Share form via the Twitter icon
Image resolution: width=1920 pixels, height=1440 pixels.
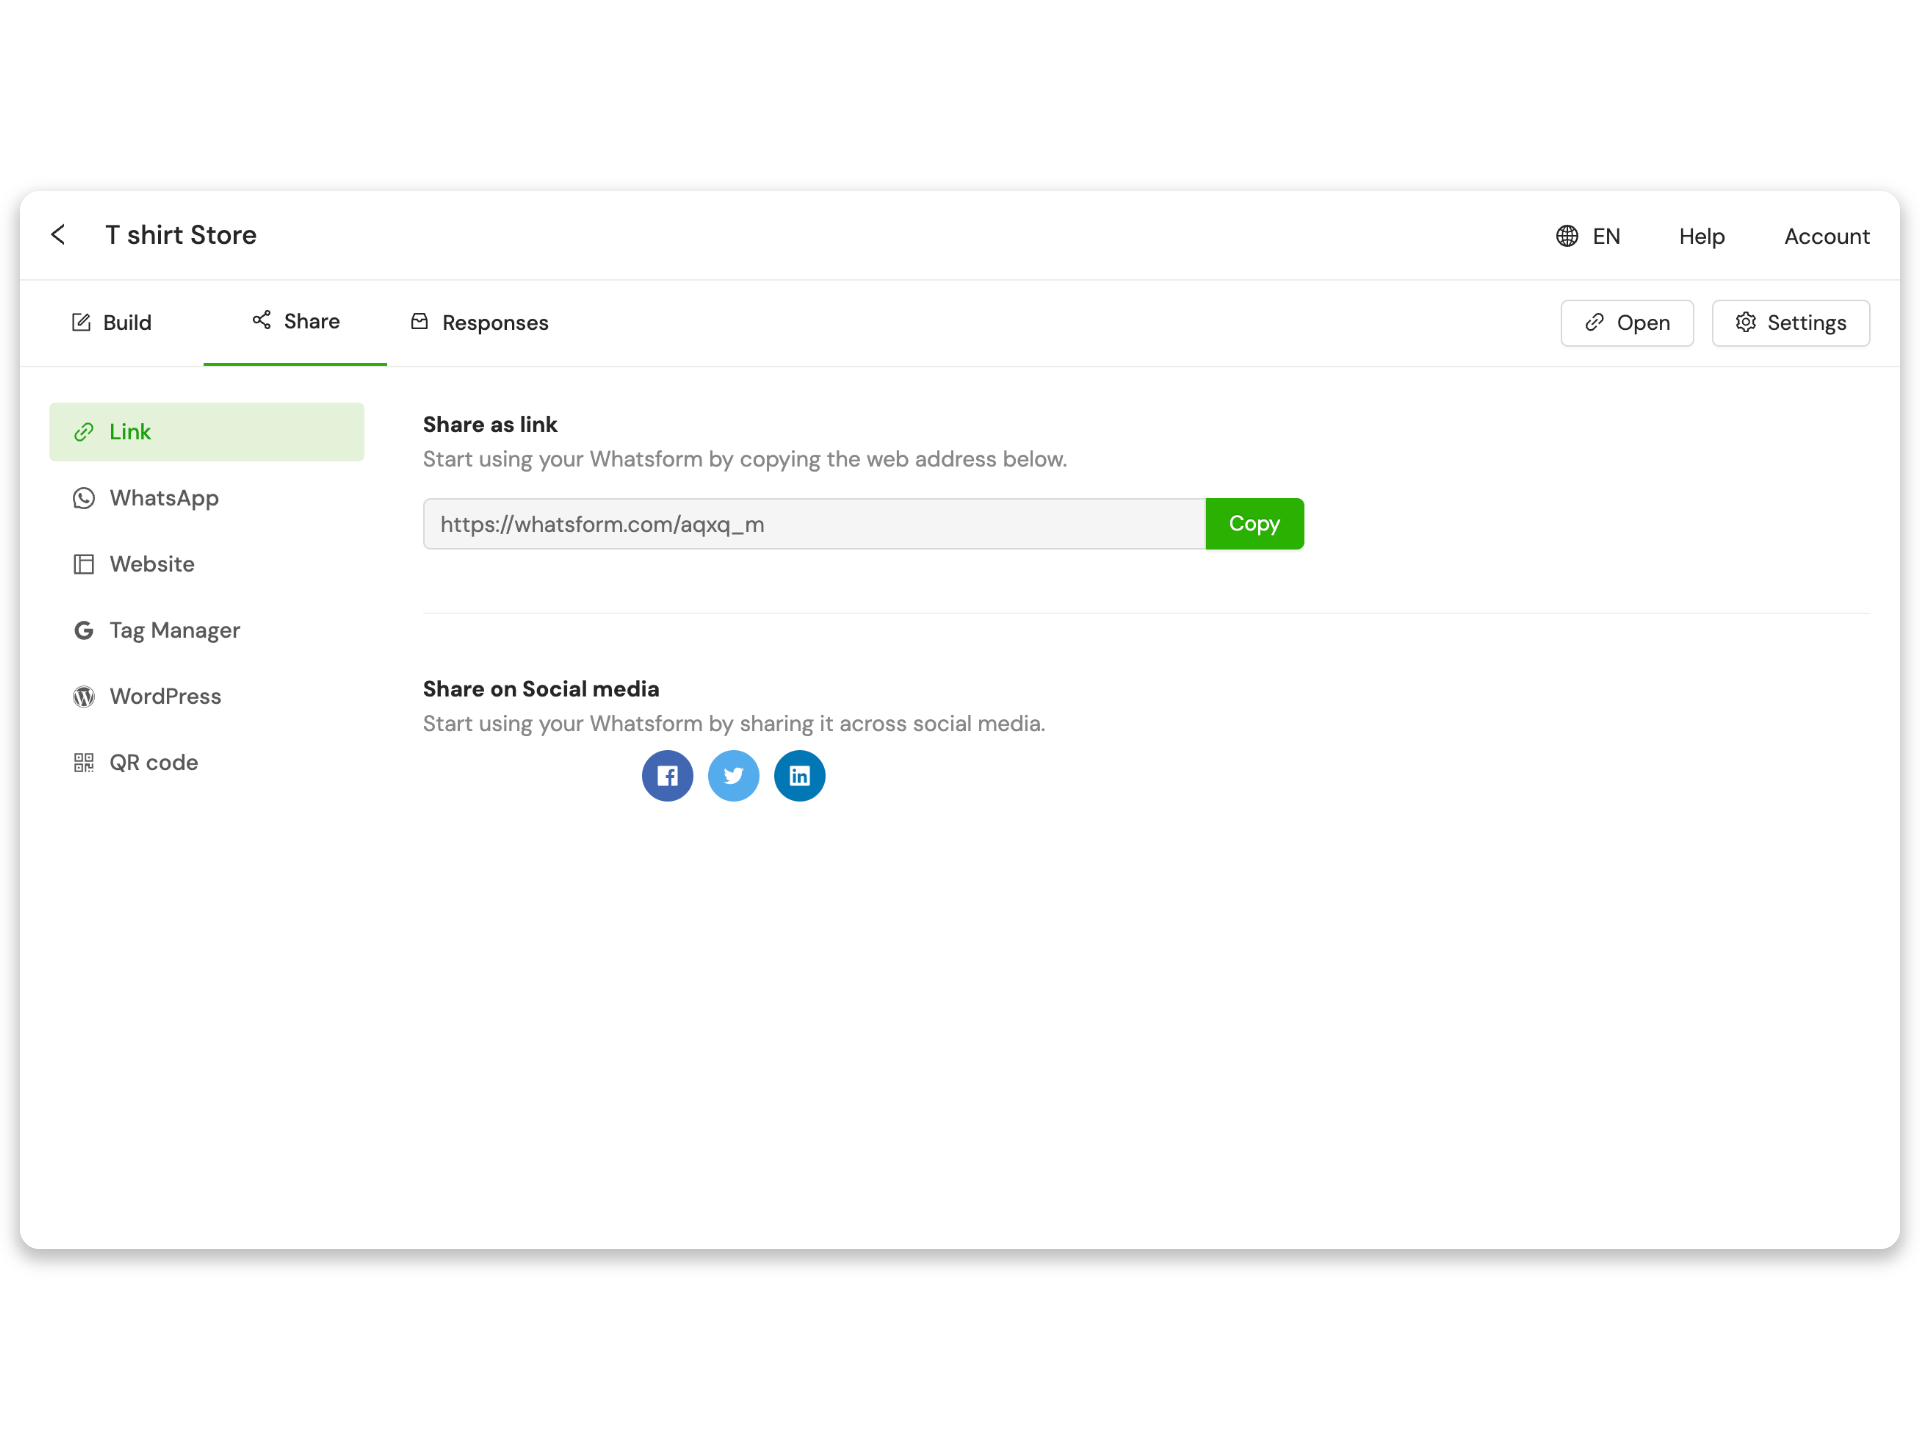pos(733,775)
